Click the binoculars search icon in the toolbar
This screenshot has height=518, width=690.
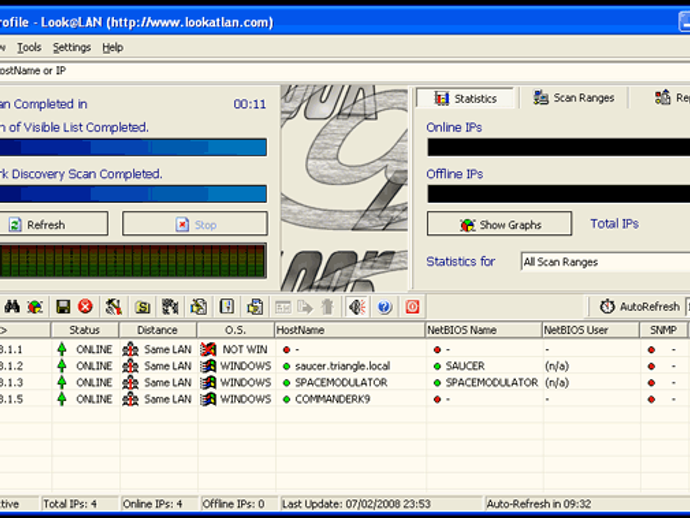(x=12, y=306)
